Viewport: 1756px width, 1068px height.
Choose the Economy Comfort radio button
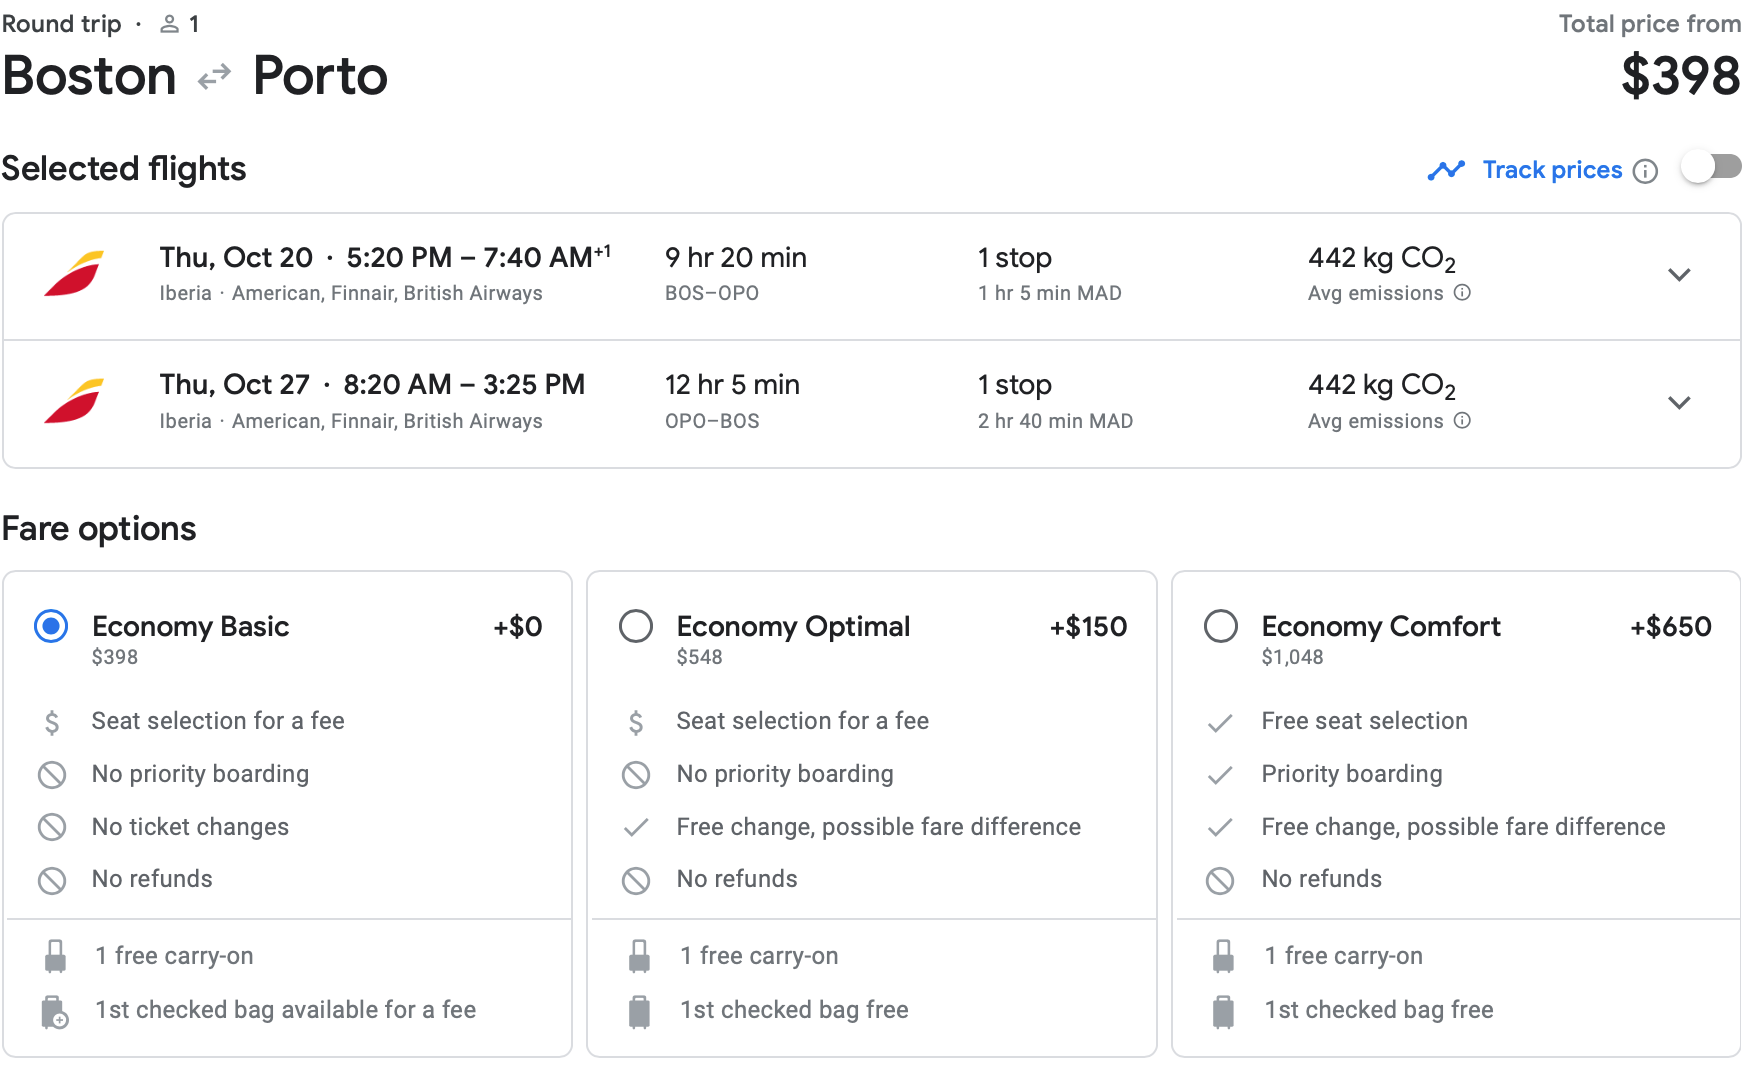1220,627
